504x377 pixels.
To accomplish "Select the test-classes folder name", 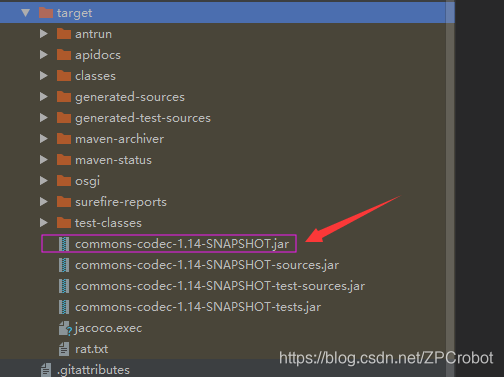I will point(108,223).
